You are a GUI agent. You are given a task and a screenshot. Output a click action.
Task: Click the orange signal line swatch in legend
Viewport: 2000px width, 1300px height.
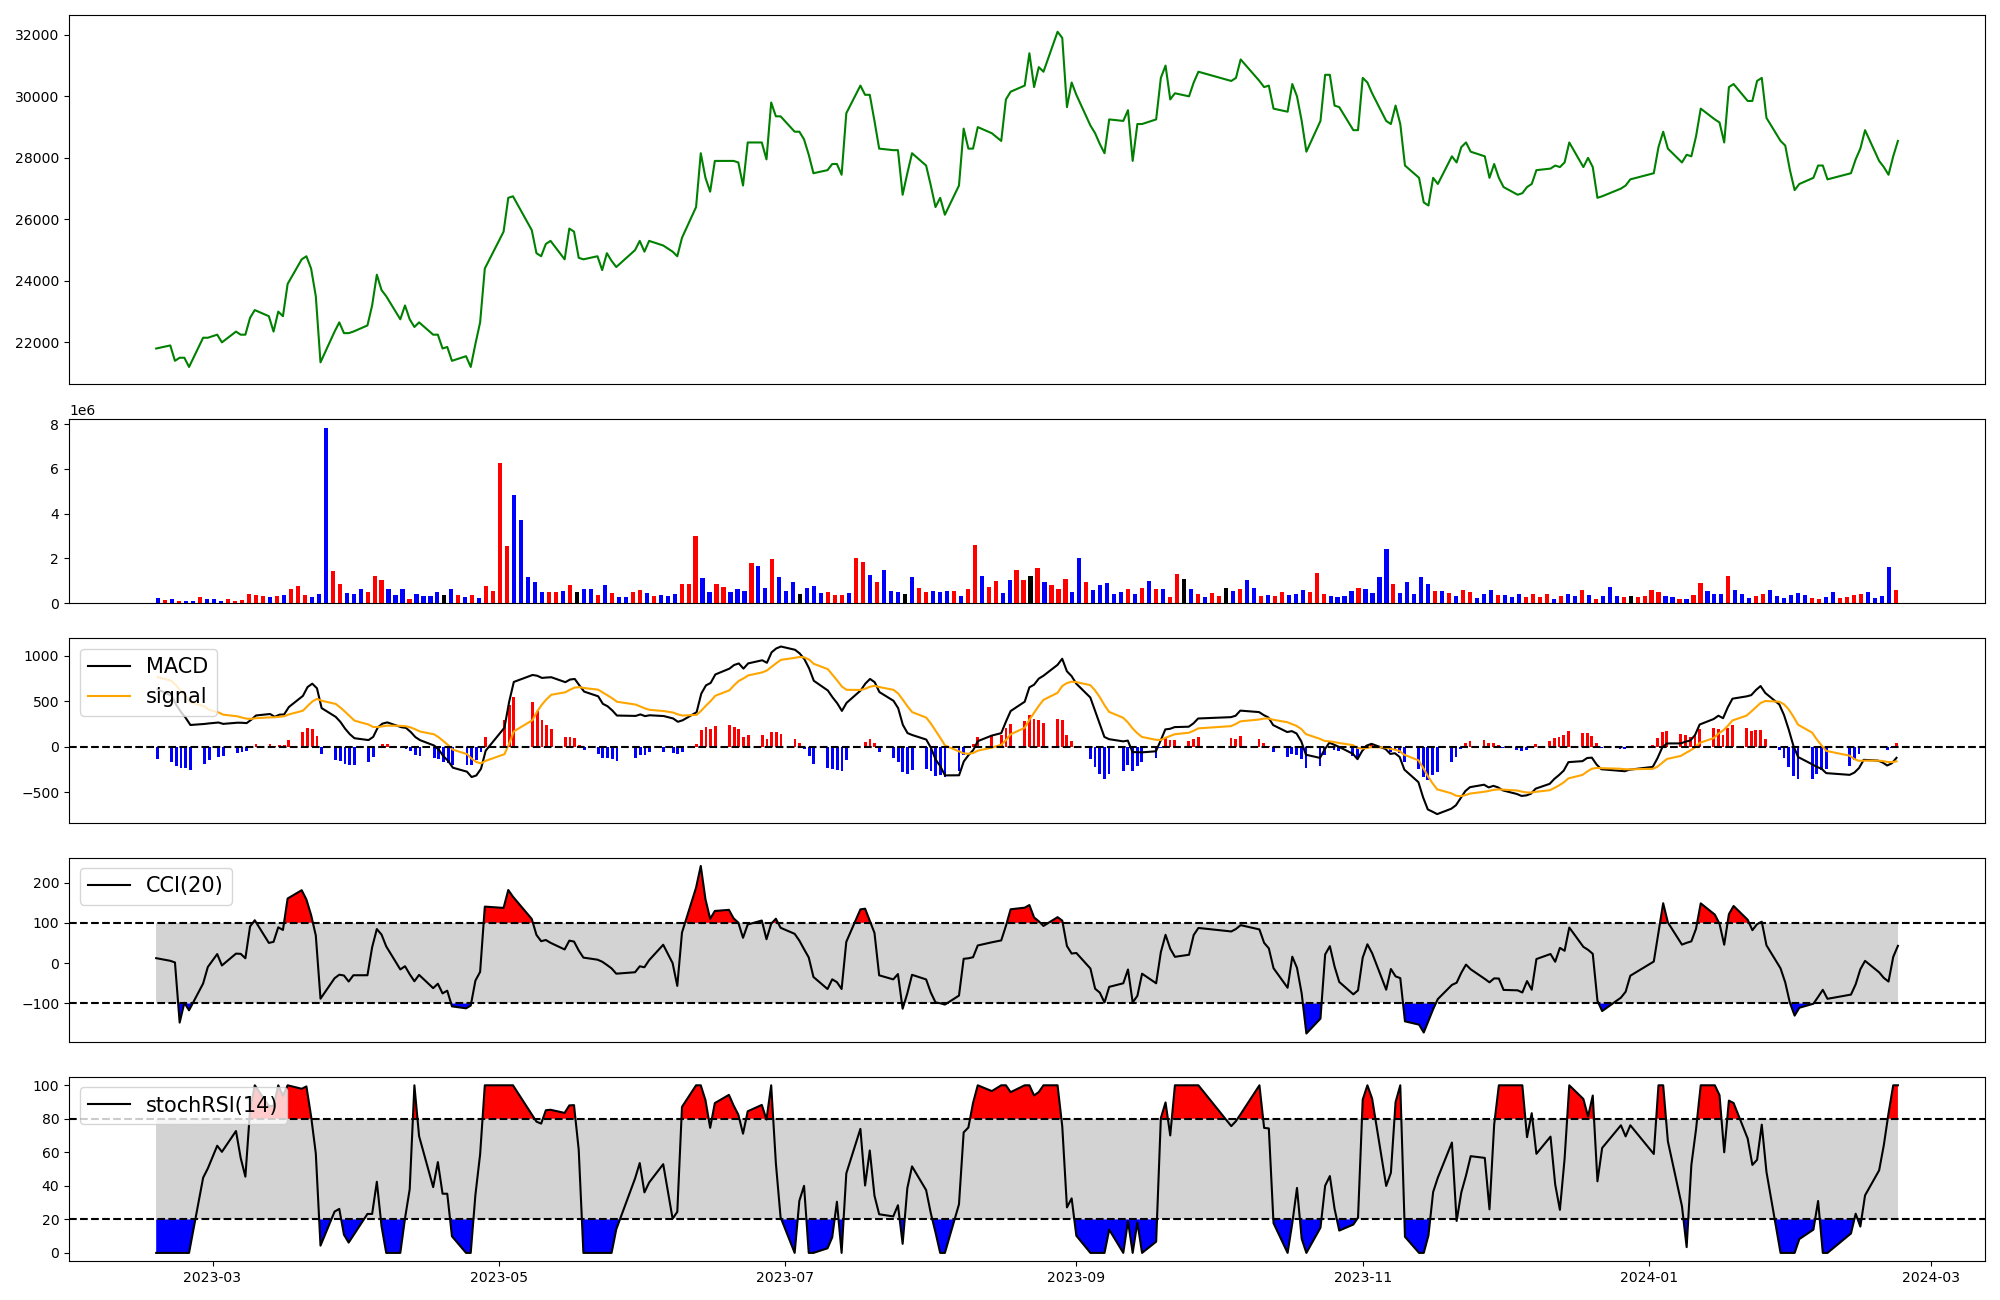(x=109, y=696)
